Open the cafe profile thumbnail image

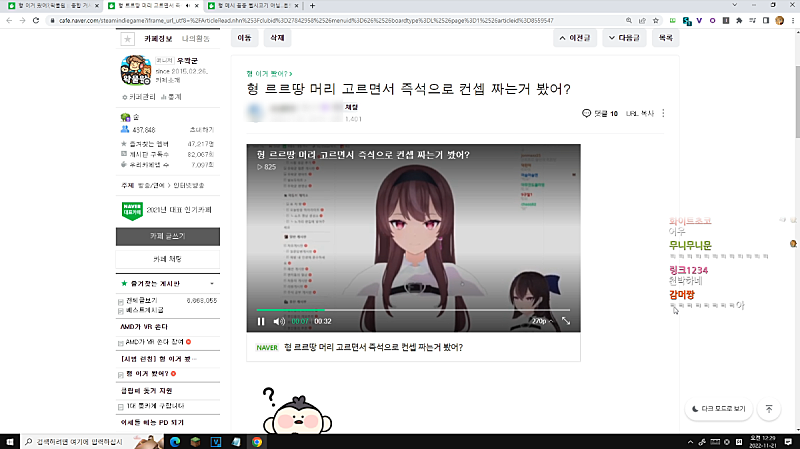(136, 70)
